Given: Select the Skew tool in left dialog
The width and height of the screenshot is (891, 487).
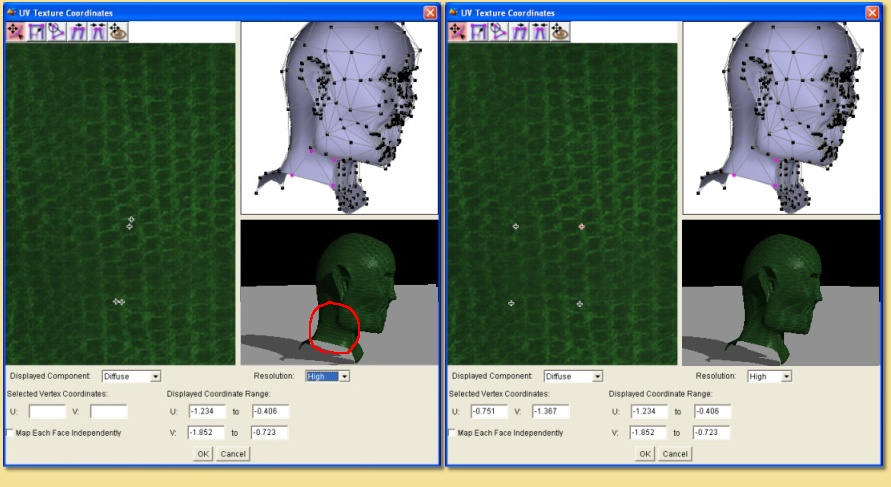Looking at the screenshot, I should click(x=76, y=32).
